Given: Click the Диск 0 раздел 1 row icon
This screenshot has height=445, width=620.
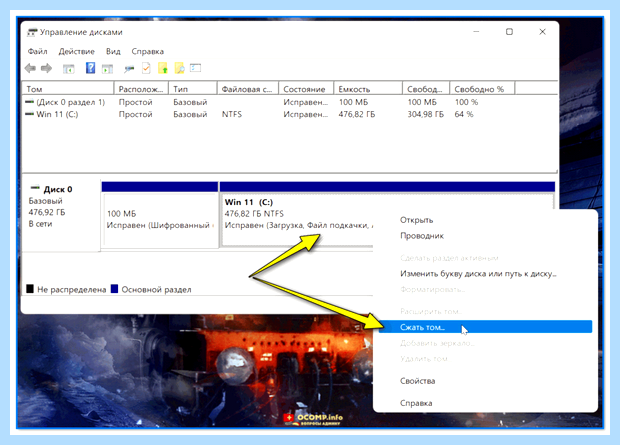Looking at the screenshot, I should pyautogui.click(x=29, y=102).
